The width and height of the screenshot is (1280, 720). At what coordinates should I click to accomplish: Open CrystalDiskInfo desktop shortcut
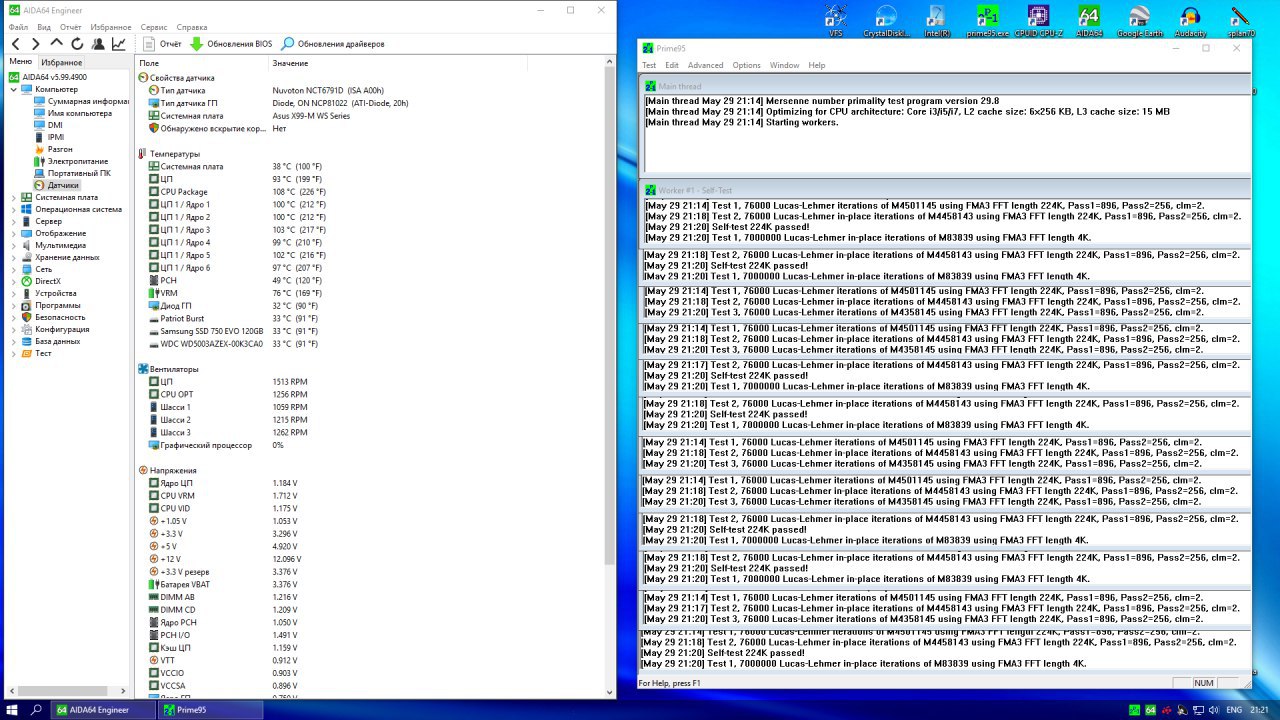[886, 20]
